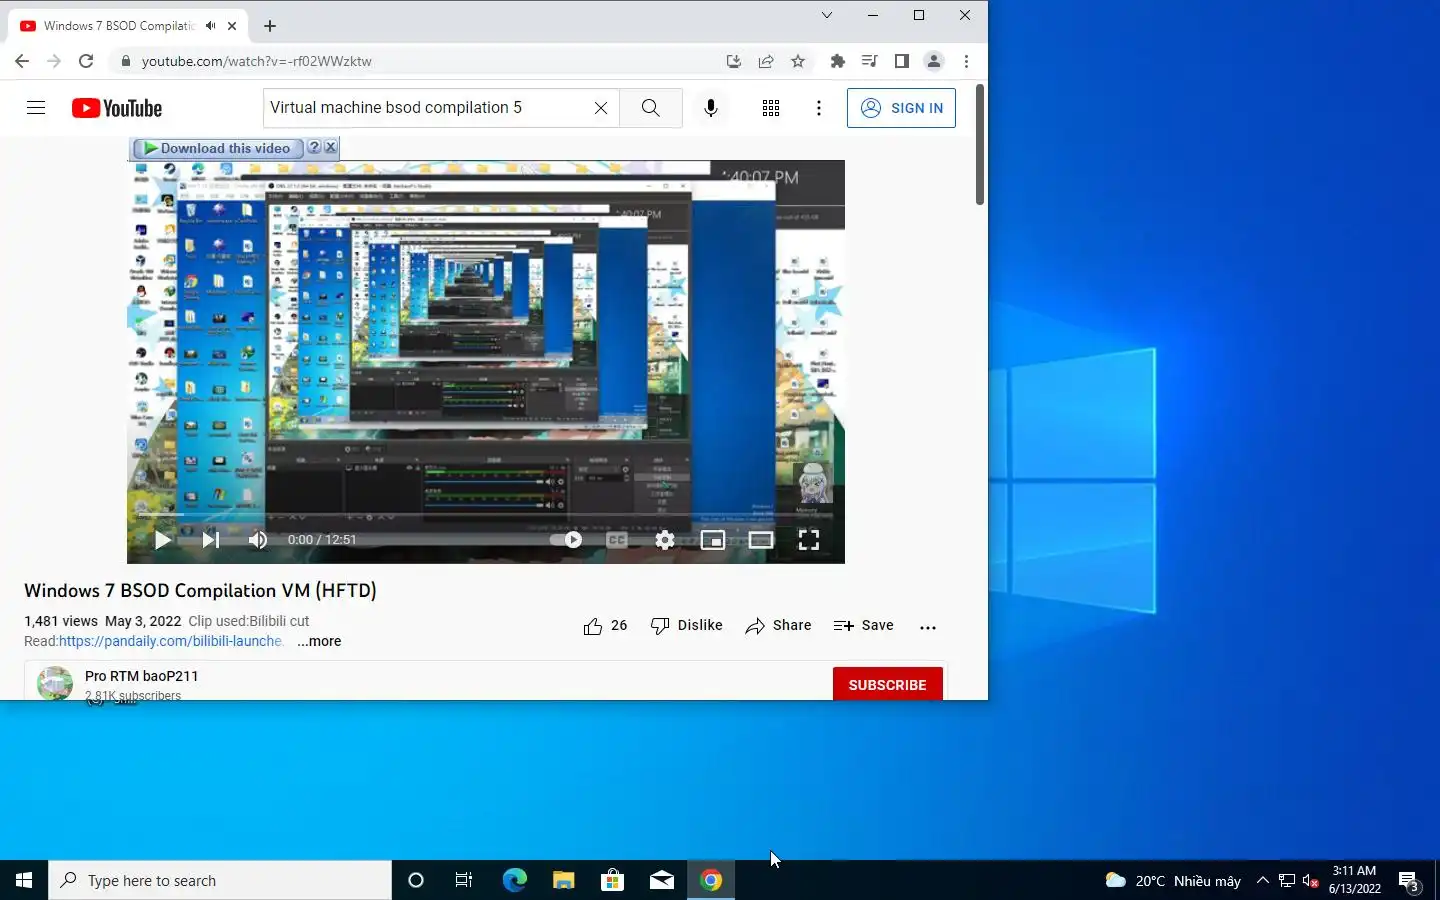
Task: Switch to the miniplayer
Action: pos(713,540)
